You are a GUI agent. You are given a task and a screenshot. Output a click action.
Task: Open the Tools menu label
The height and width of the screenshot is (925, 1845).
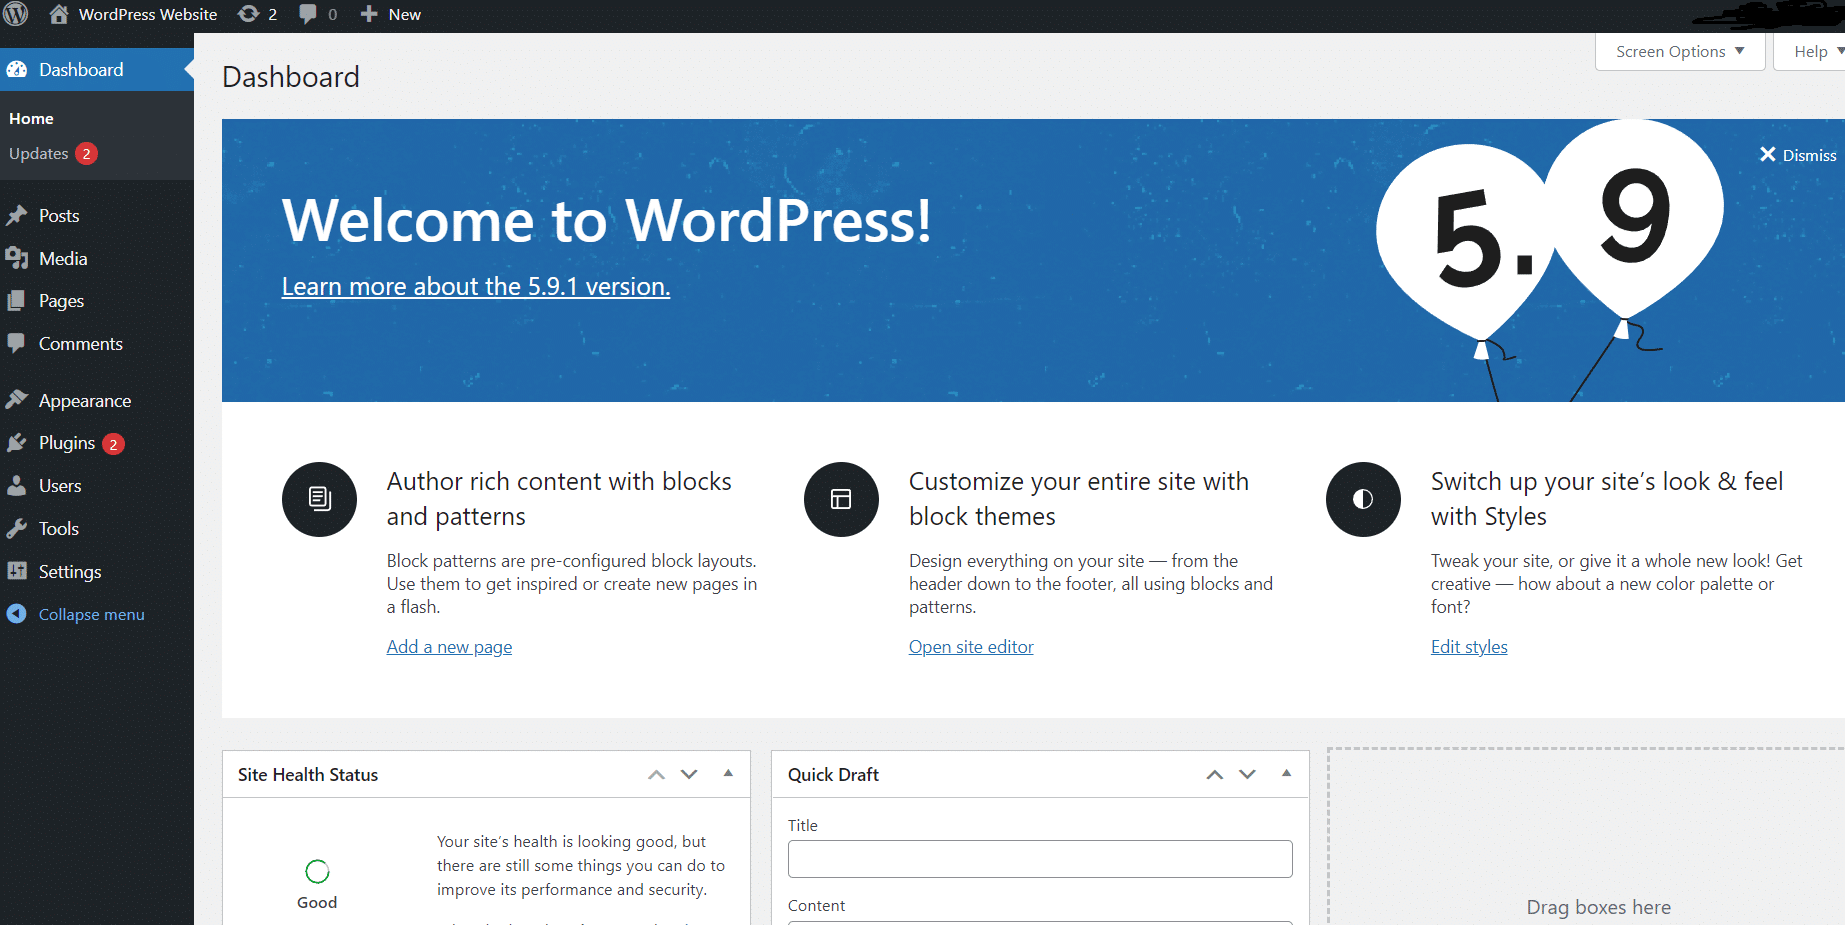pos(59,528)
